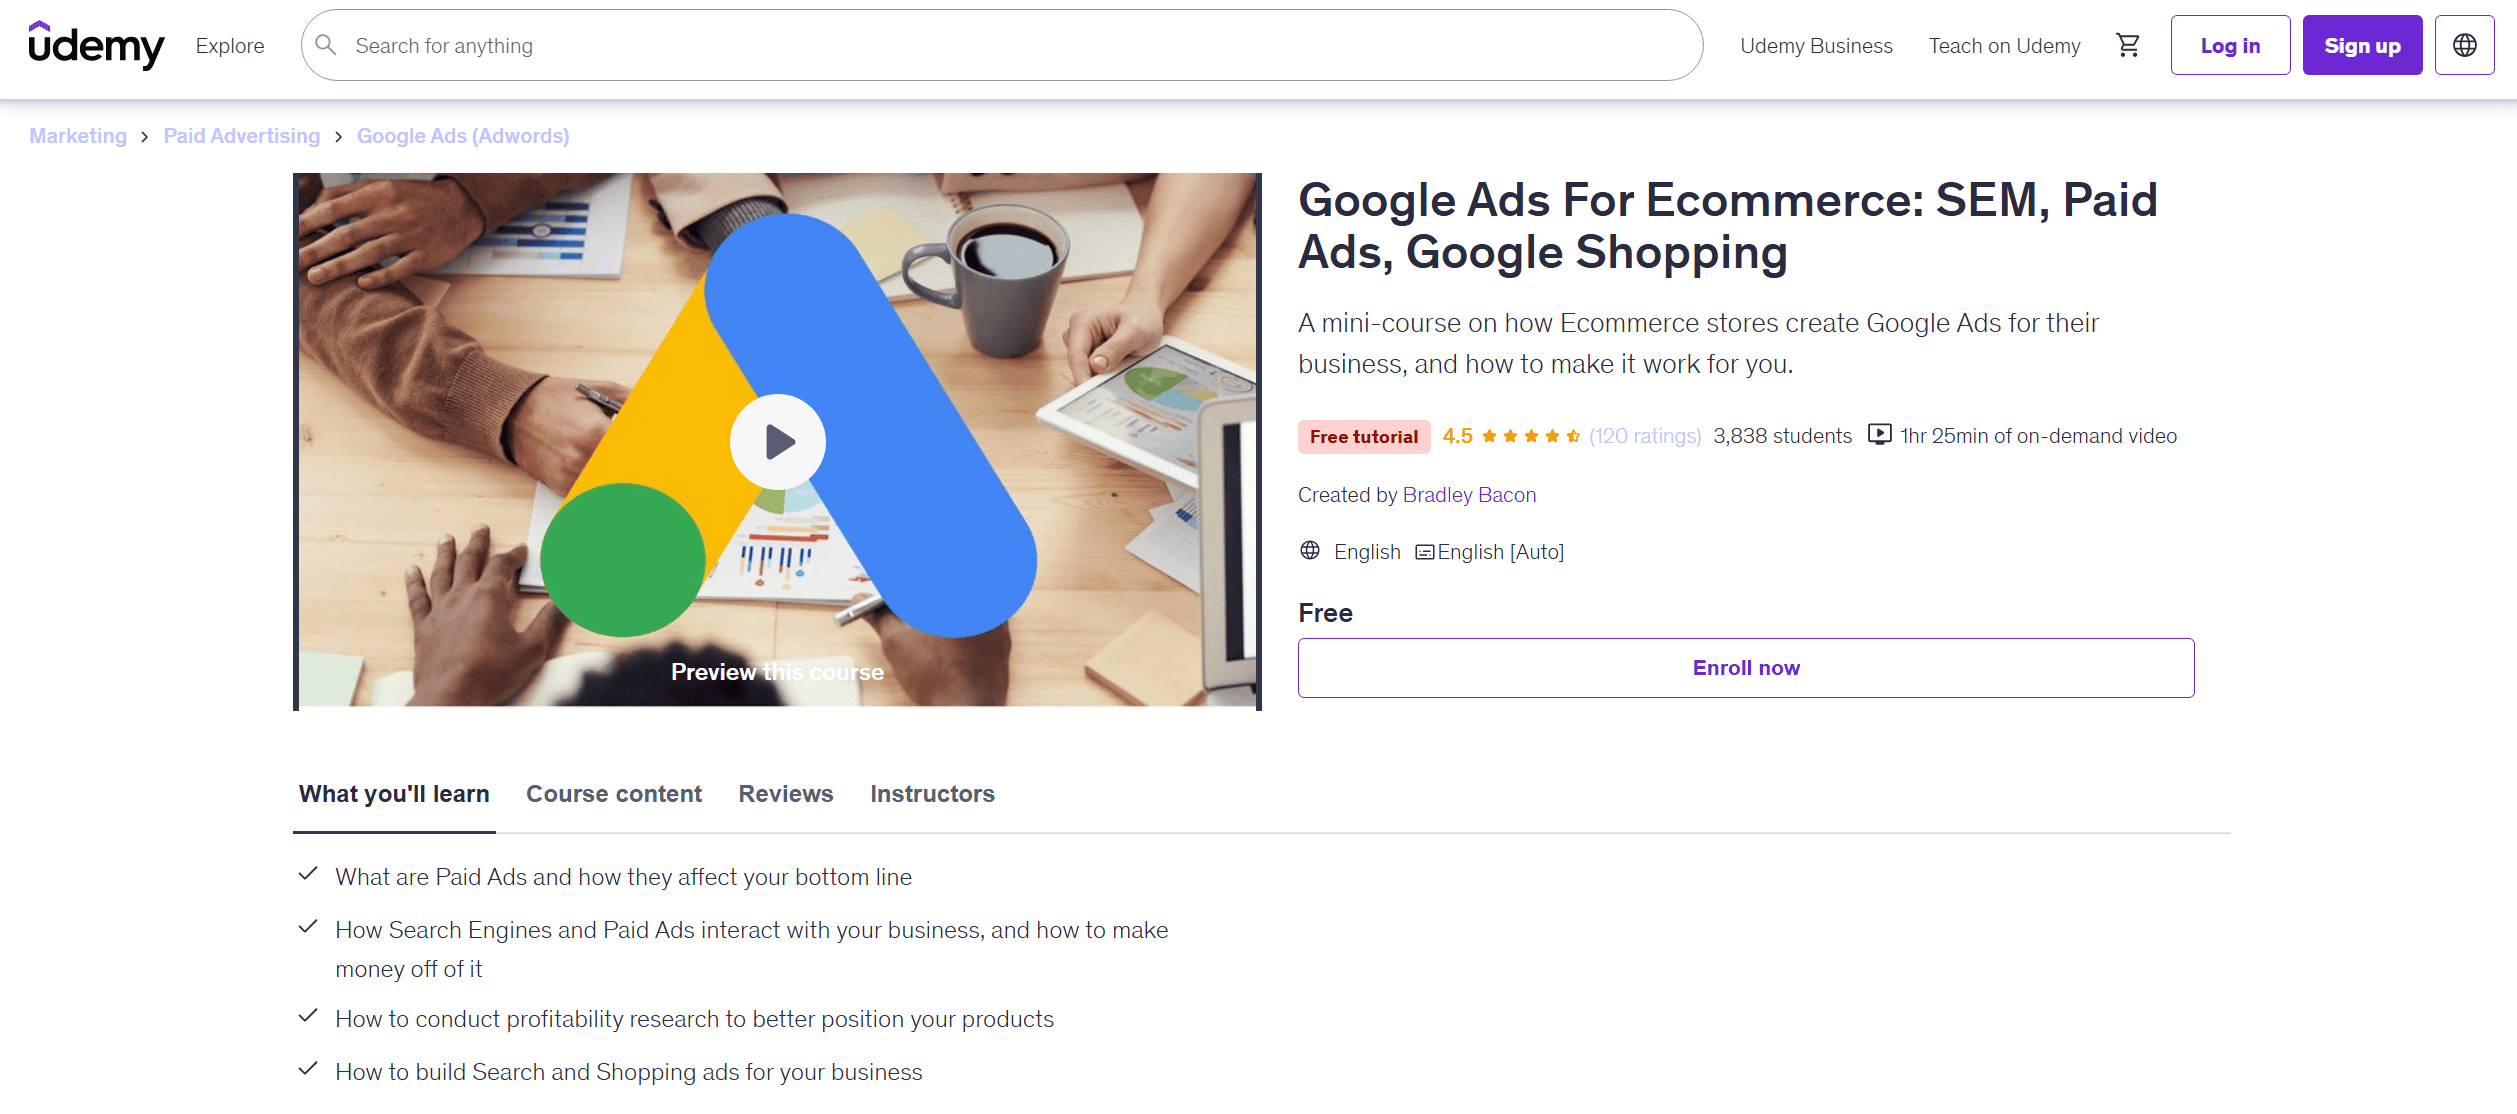Open the shopping cart
This screenshot has width=2517, height=1114.
[2129, 45]
